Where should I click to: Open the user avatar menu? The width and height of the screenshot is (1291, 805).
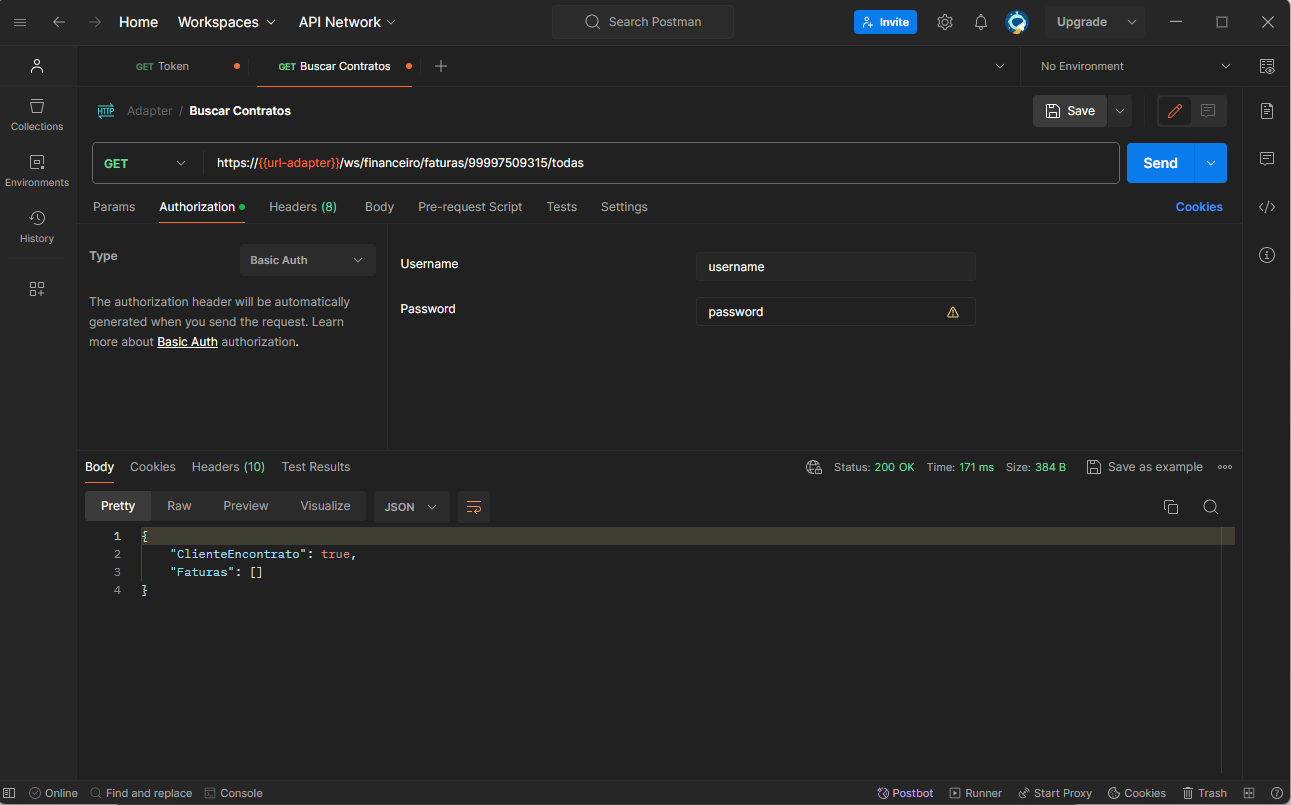click(x=1017, y=22)
